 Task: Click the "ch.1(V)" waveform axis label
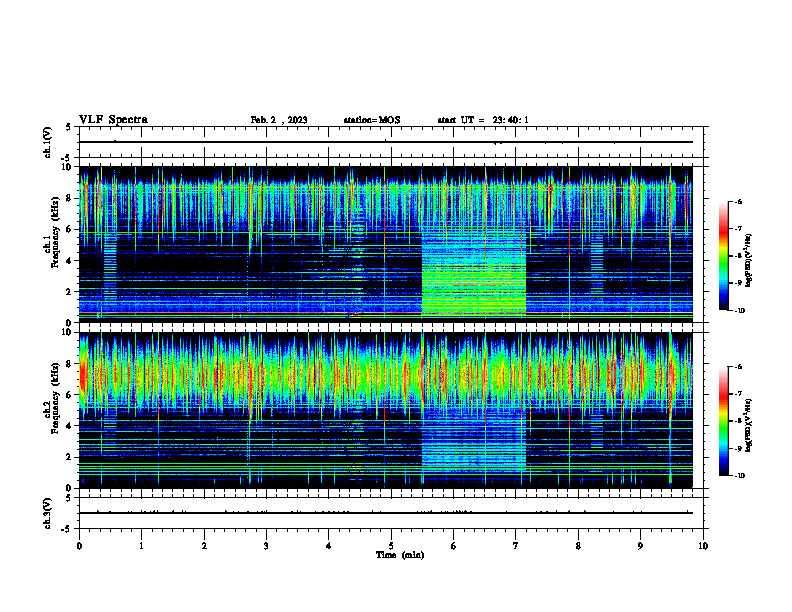pyautogui.click(x=47, y=142)
